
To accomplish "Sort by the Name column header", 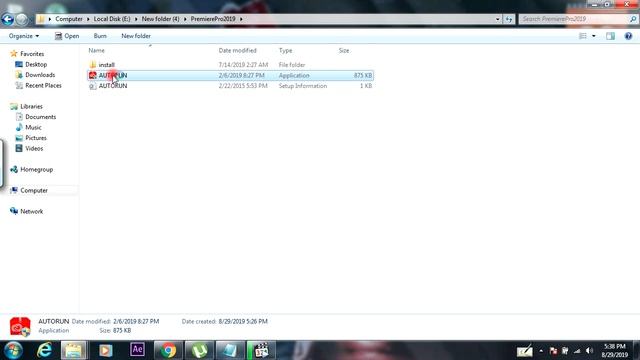I will coord(96,51).
